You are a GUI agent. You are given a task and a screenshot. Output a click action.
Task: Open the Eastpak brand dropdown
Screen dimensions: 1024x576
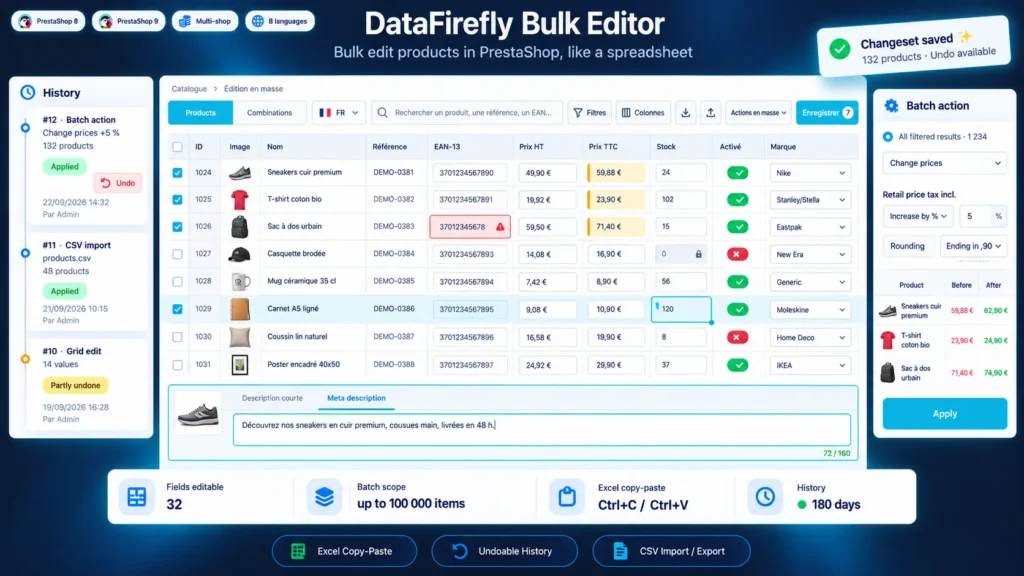810,227
